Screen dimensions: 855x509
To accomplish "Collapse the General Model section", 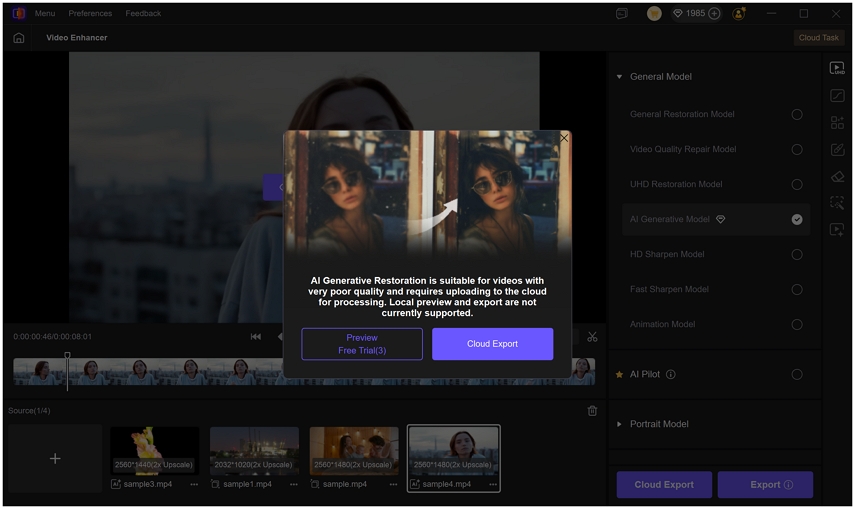I will (x=619, y=77).
